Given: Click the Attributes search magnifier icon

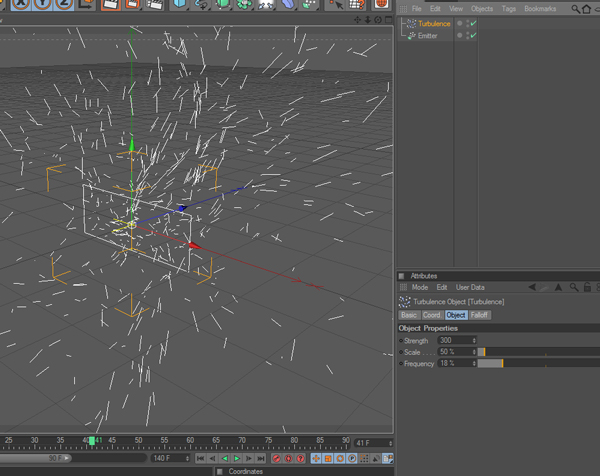Looking at the screenshot, I should [573, 288].
